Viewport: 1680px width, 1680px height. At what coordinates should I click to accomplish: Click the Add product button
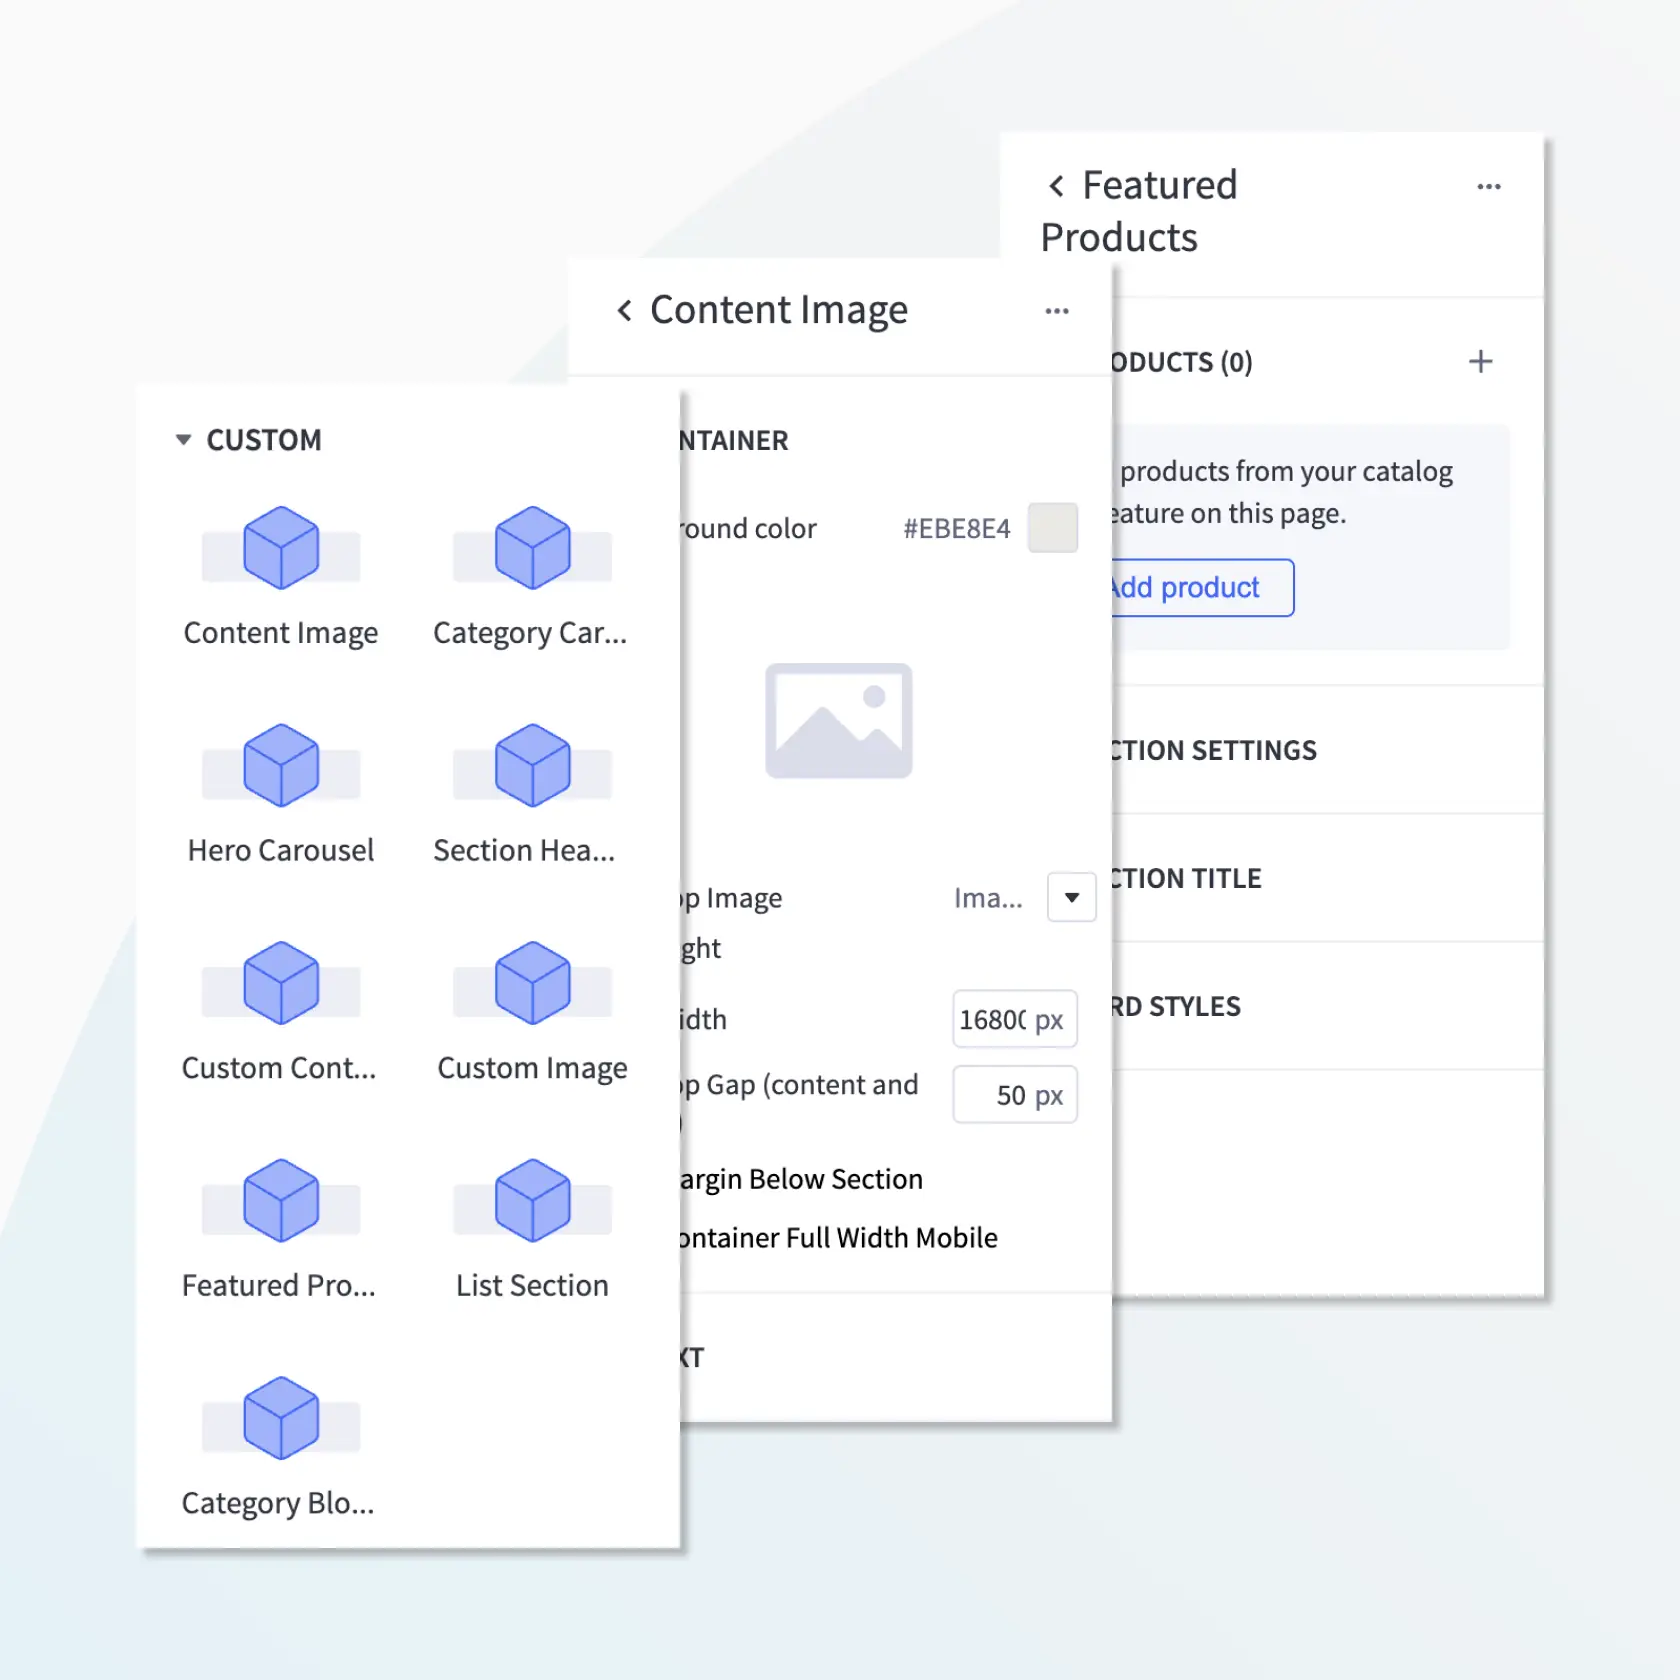pyautogui.click(x=1200, y=588)
